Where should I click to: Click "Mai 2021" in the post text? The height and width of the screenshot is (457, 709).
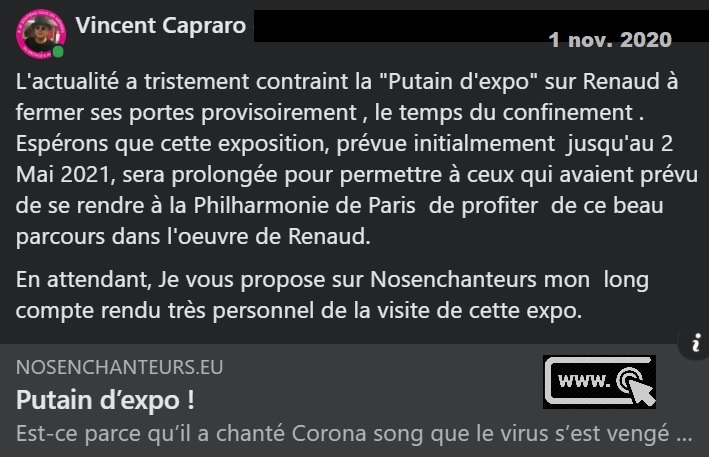pyautogui.click(x=63, y=174)
